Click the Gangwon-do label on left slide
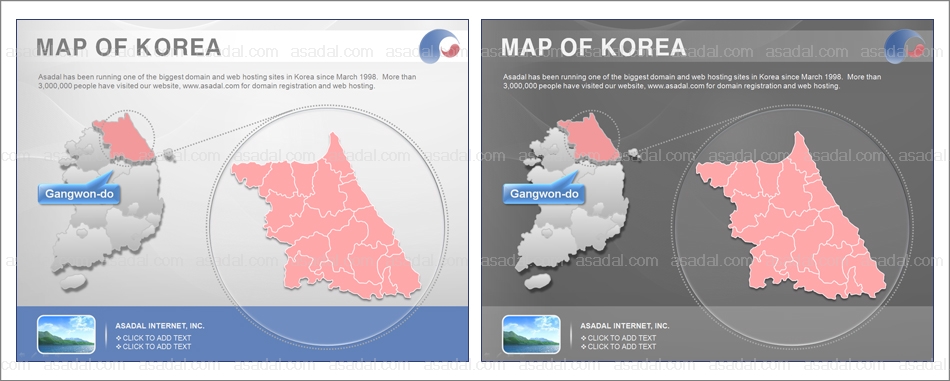 (x=79, y=194)
